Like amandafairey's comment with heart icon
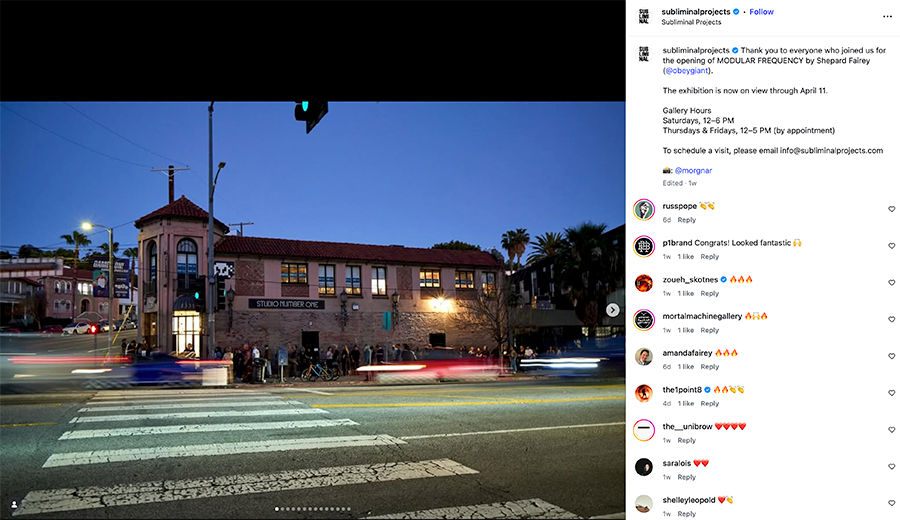This screenshot has height=520, width=900. [x=891, y=356]
